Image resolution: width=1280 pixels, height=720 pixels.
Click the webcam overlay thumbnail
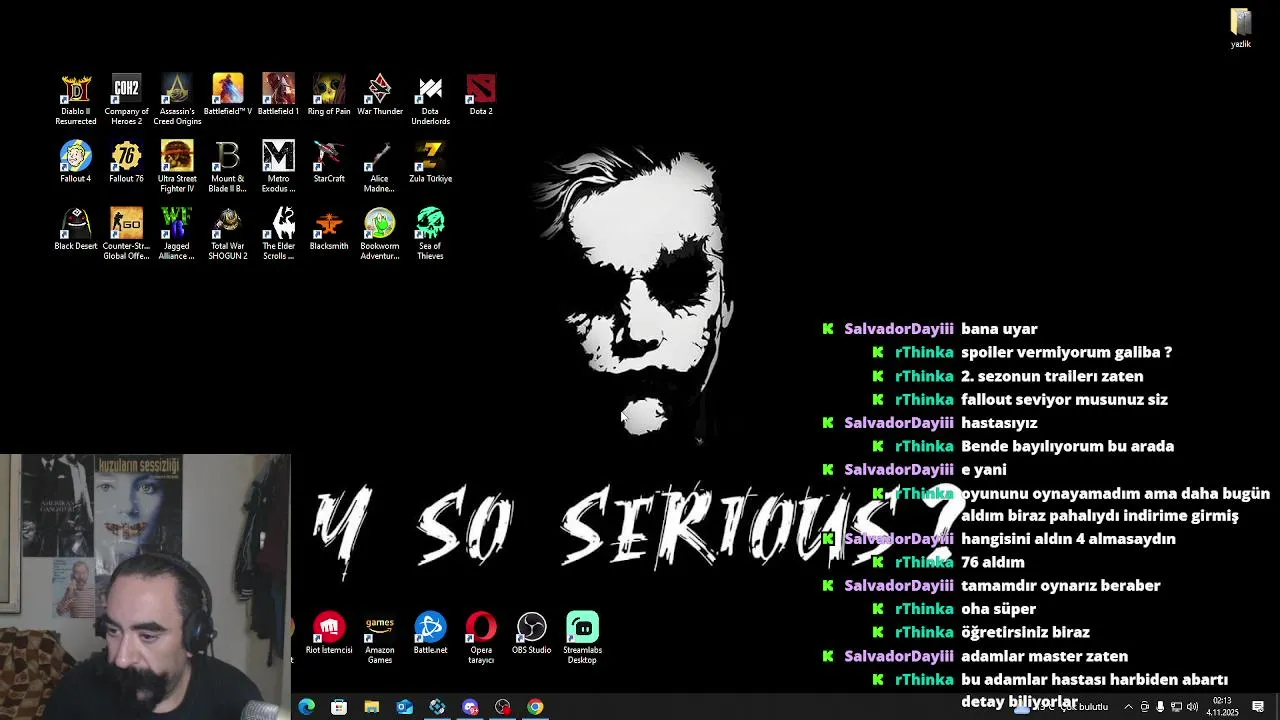point(145,586)
